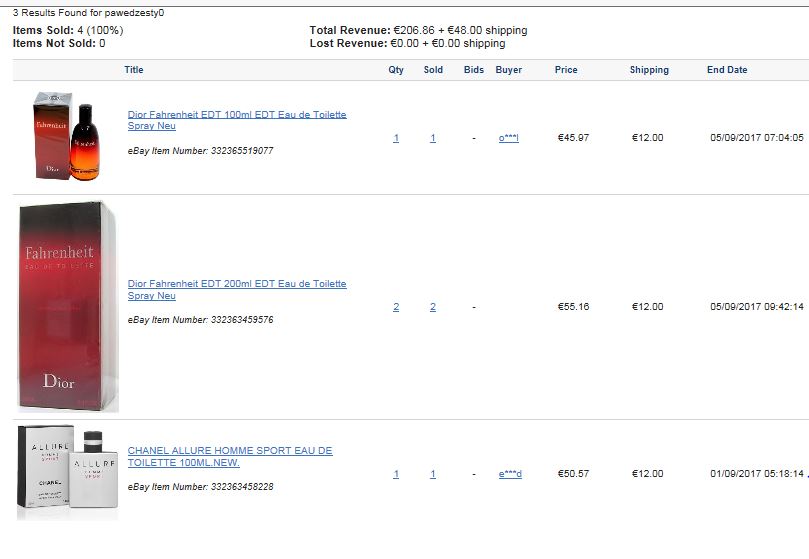Click Sold value 2 for Fahrenheit 200ml
Image resolution: width=809 pixels, height=559 pixels.
point(433,307)
